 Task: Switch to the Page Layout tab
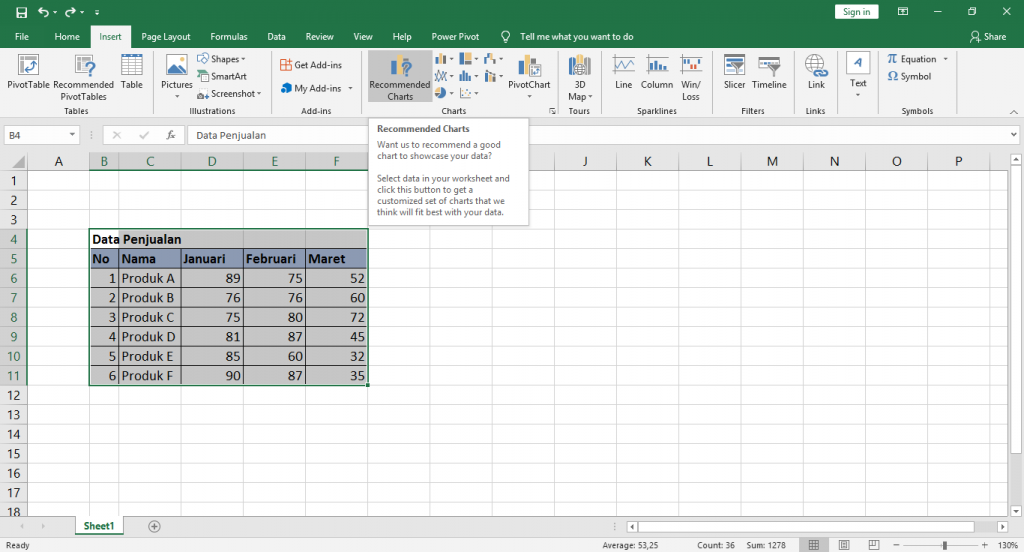[x=165, y=37]
